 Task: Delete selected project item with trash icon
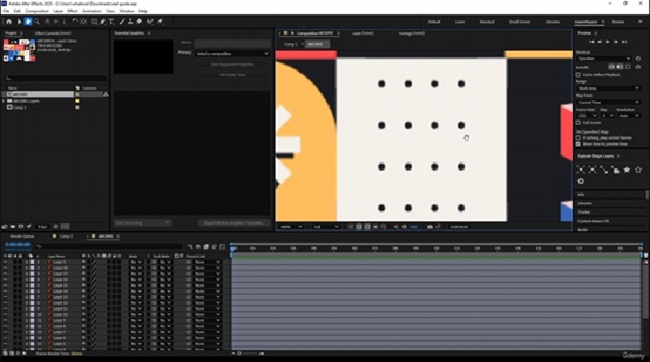tap(56, 227)
